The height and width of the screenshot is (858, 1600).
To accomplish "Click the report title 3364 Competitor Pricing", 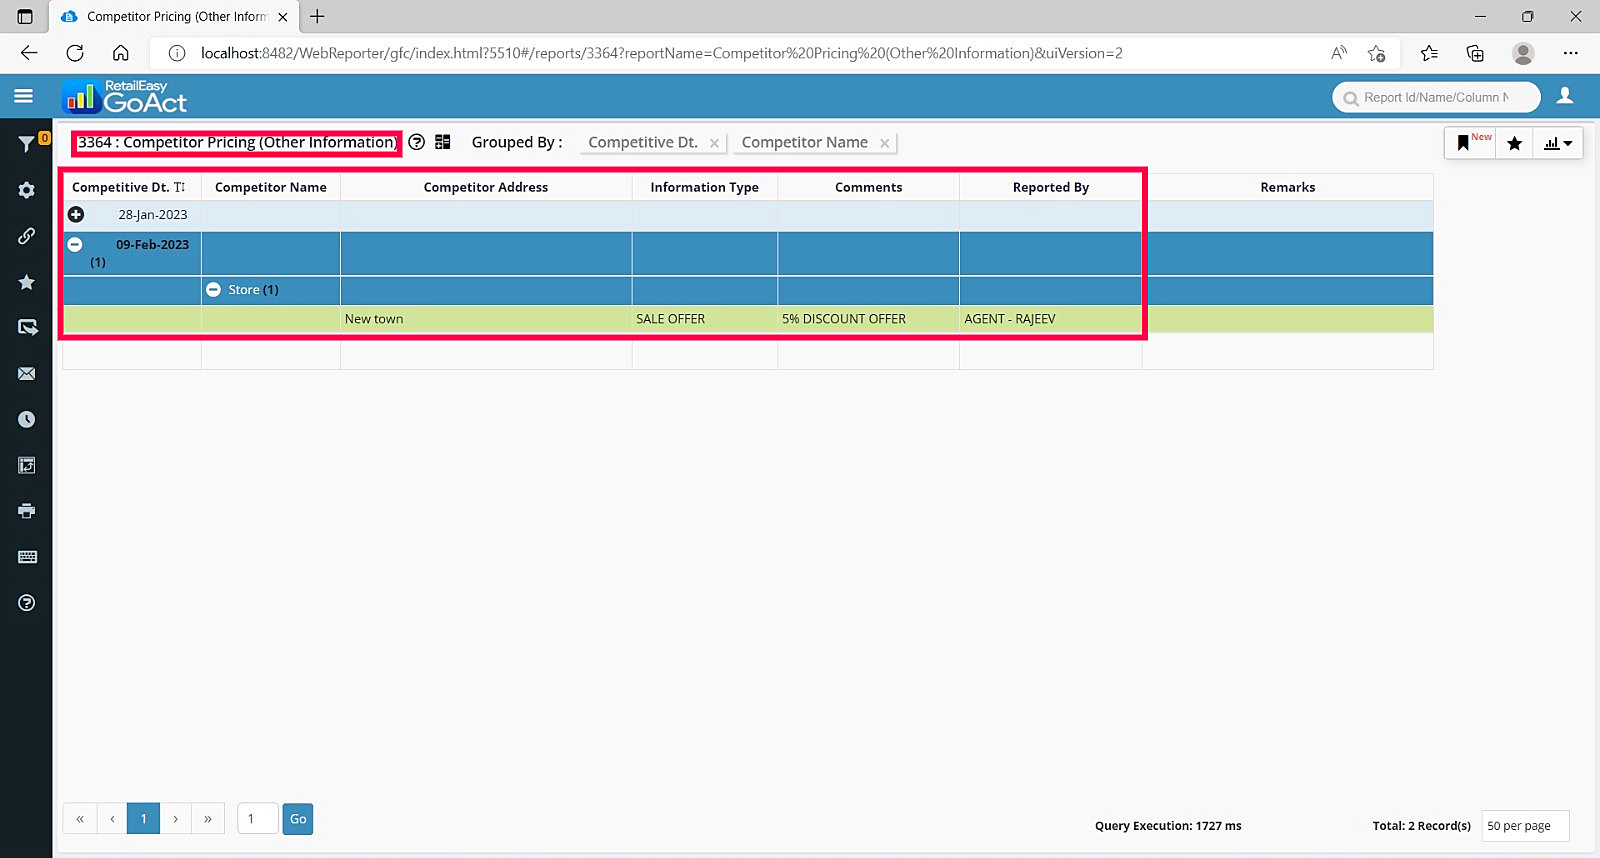I will point(237,143).
